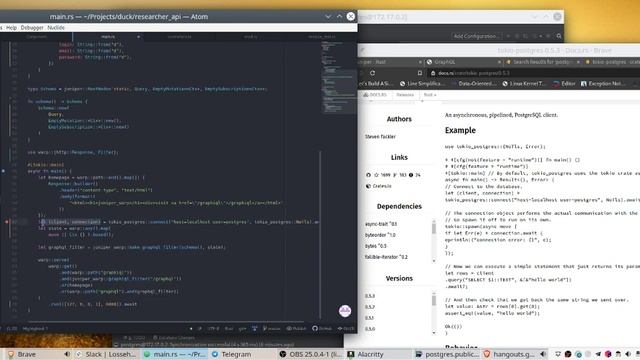Viewport: 640px width, 360px height.
Task: Close the GraphQL tab in Brave
Action: click(x=499, y=62)
